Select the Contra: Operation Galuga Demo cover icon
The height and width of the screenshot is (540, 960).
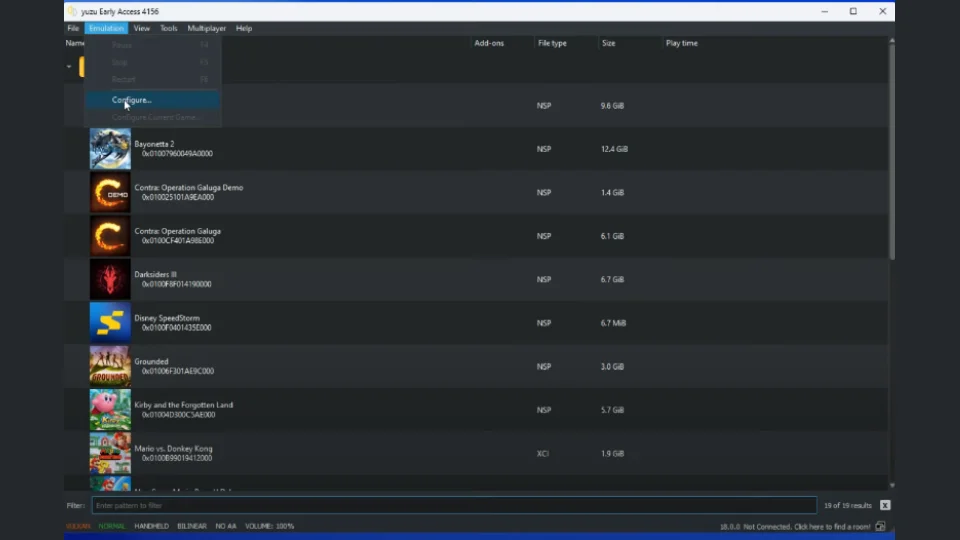click(110, 192)
